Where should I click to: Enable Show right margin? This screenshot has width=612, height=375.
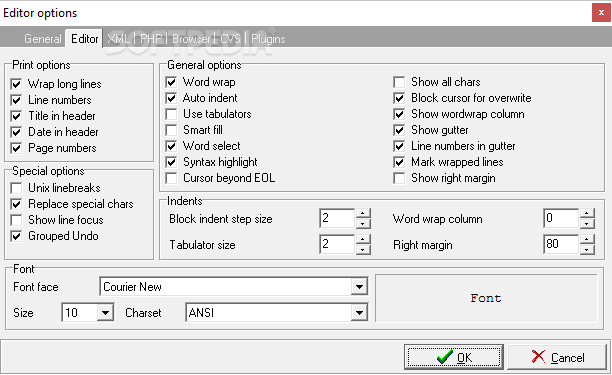coord(399,178)
